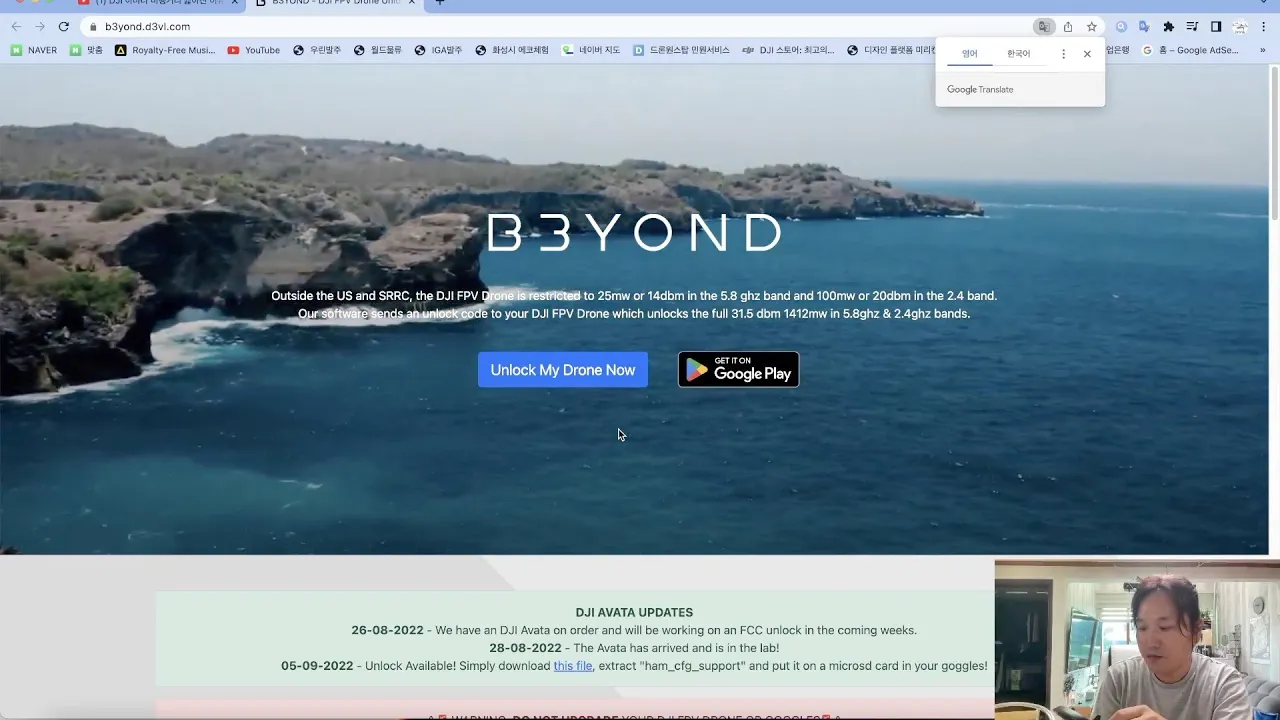
Task: Go forward with the browser forward arrow
Action: (40, 27)
